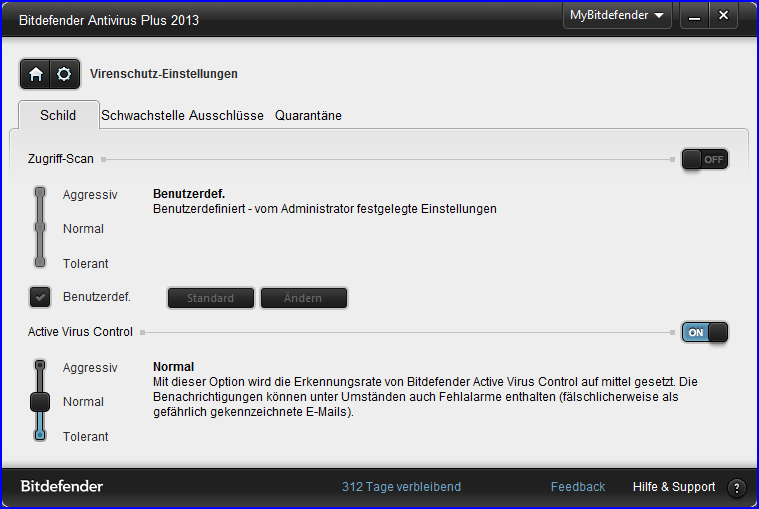Switch to the Schild tab
The width and height of the screenshot is (759, 509).
pyautogui.click(x=58, y=115)
